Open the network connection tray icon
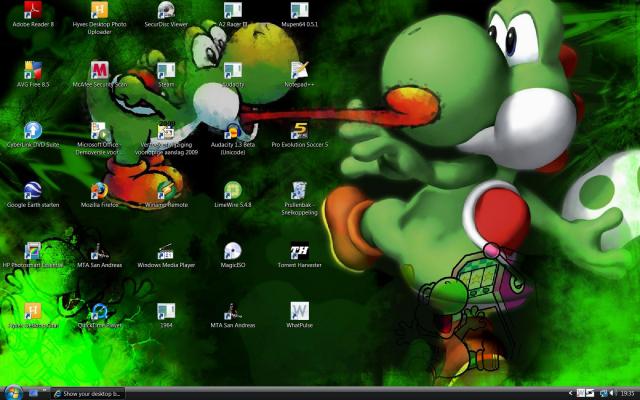The width and height of the screenshot is (640, 400). click(x=603, y=393)
